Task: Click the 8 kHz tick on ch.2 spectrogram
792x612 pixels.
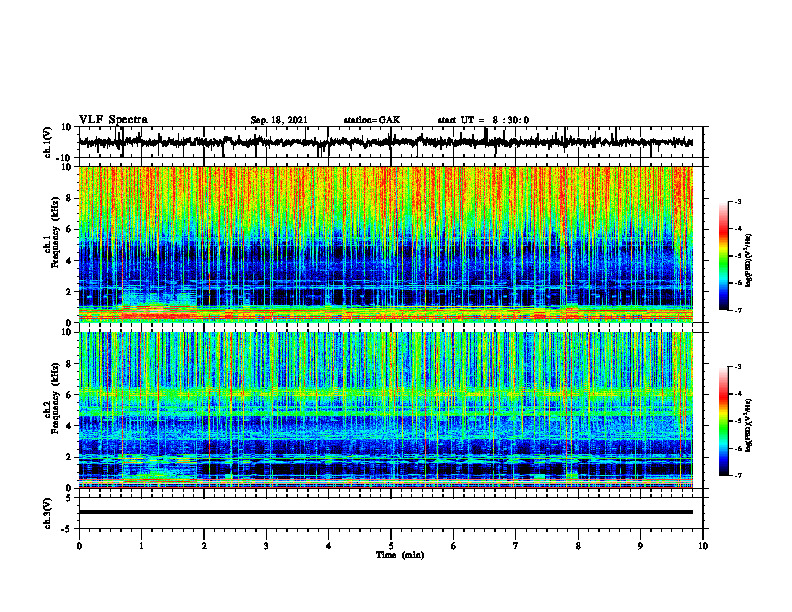Action: pyautogui.click(x=70, y=364)
